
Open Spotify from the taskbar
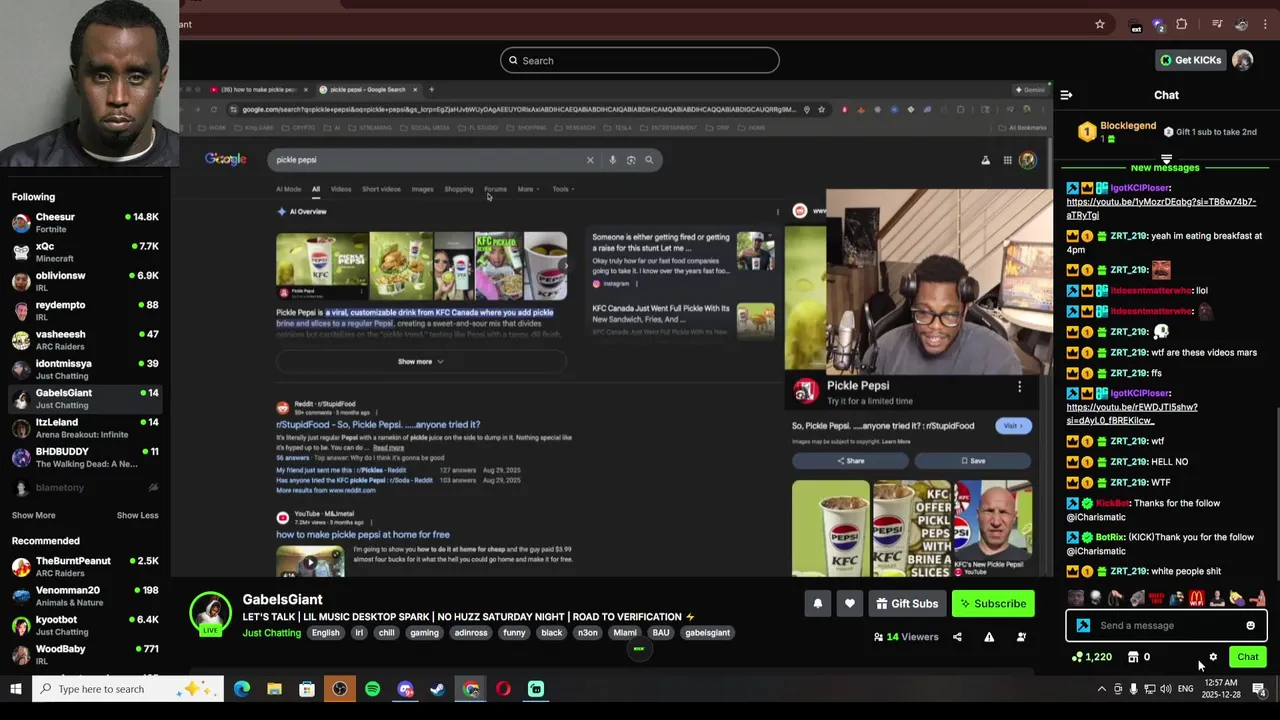click(x=372, y=689)
